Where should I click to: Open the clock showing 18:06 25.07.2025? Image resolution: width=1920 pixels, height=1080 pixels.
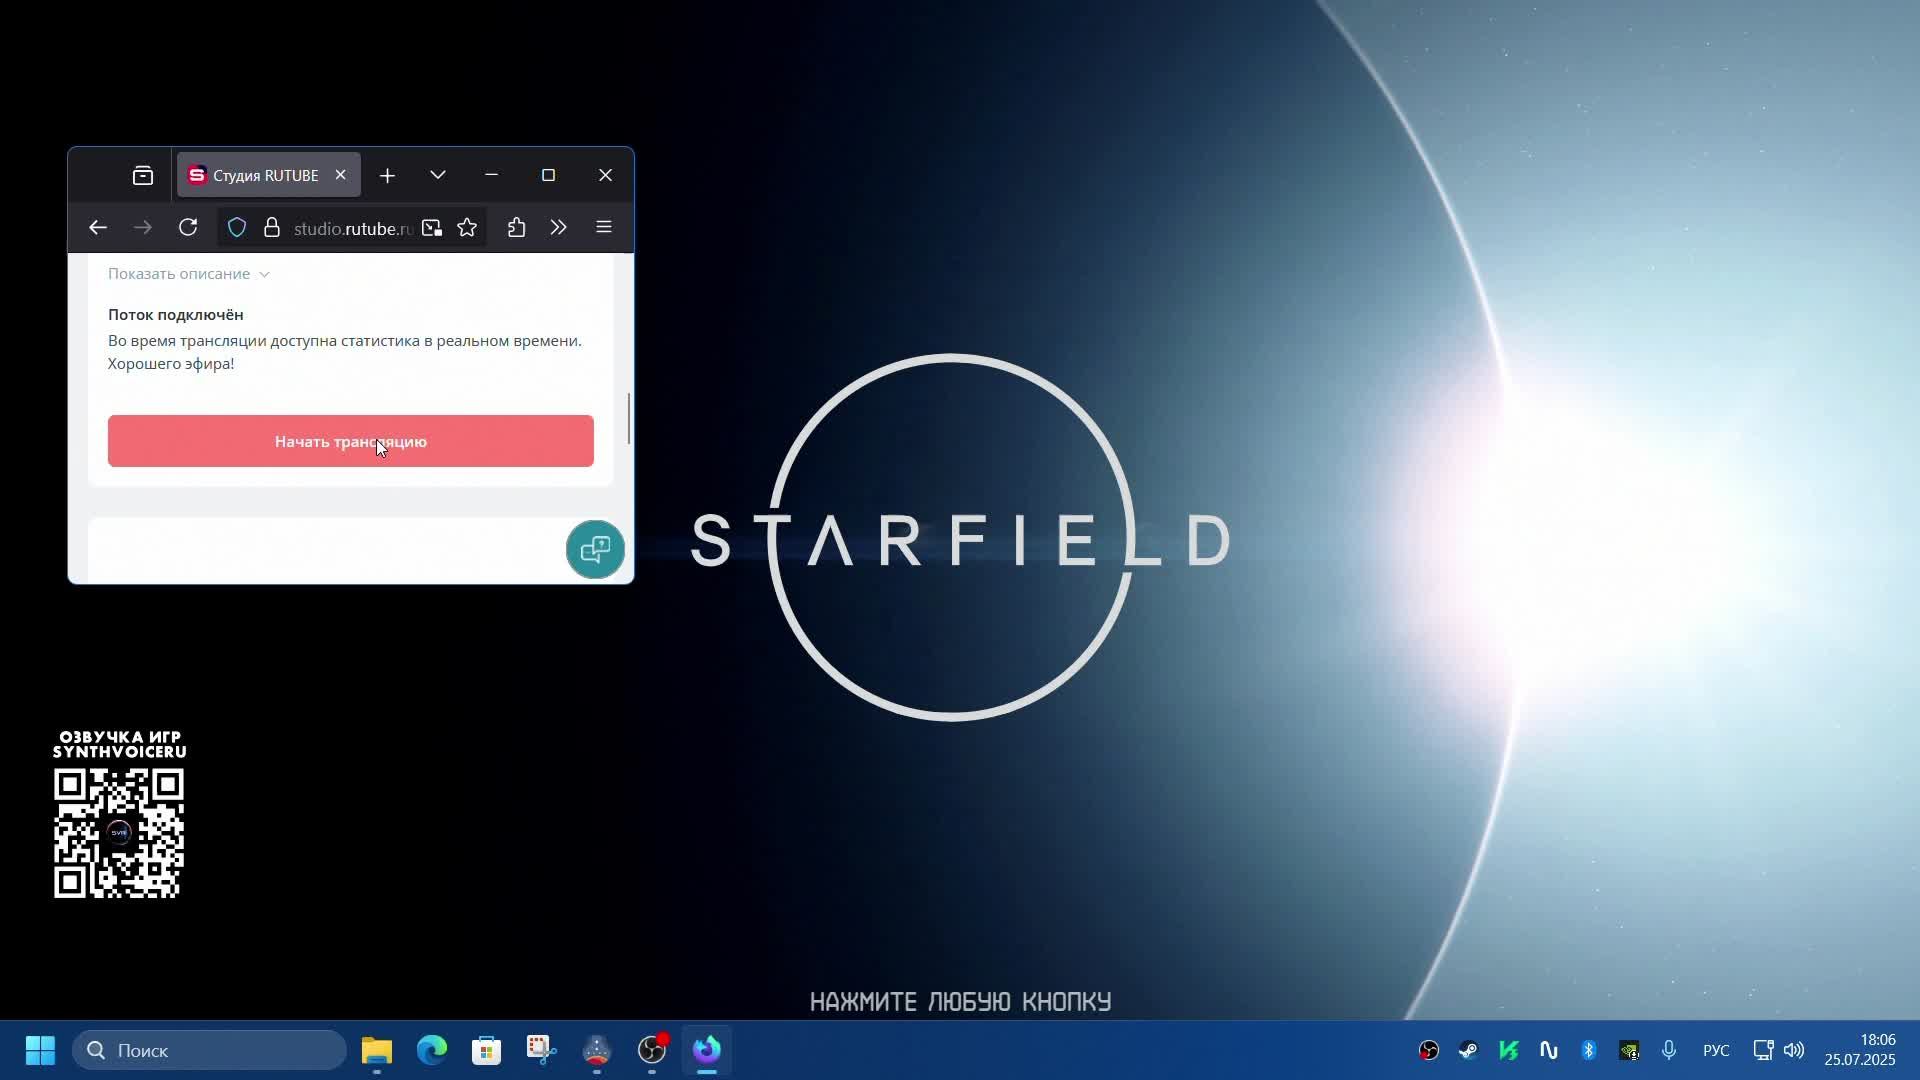pos(1860,1050)
